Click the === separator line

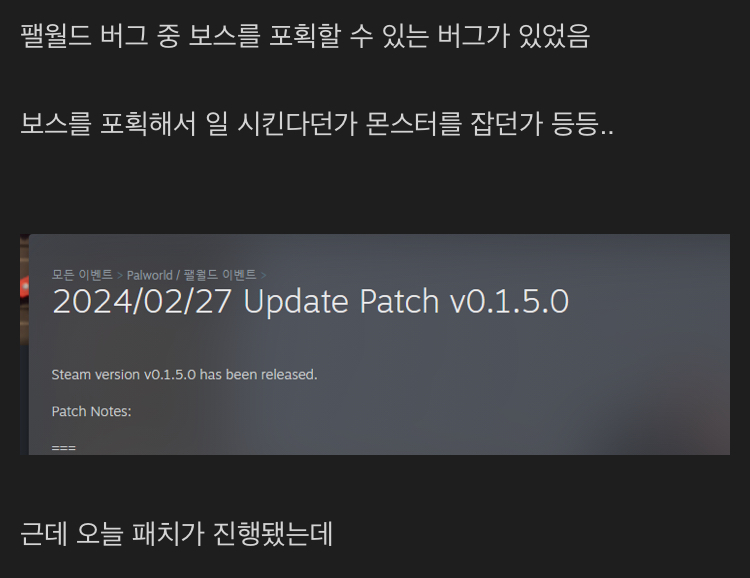click(x=64, y=448)
